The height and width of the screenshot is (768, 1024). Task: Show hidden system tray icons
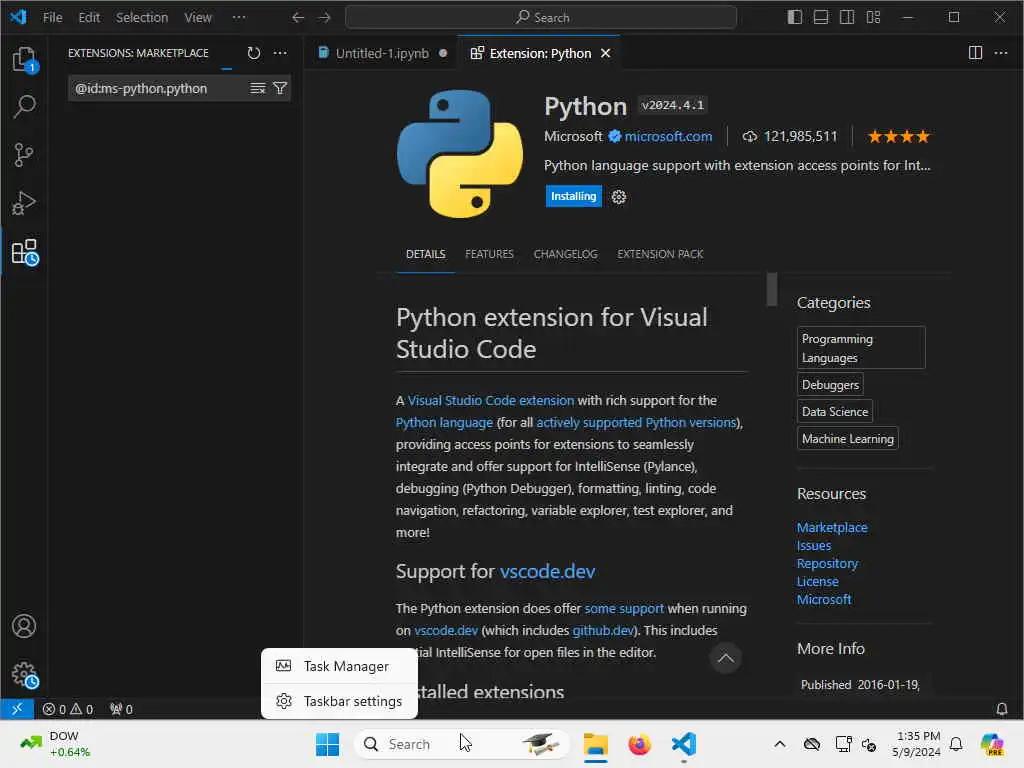pyautogui.click(x=780, y=744)
